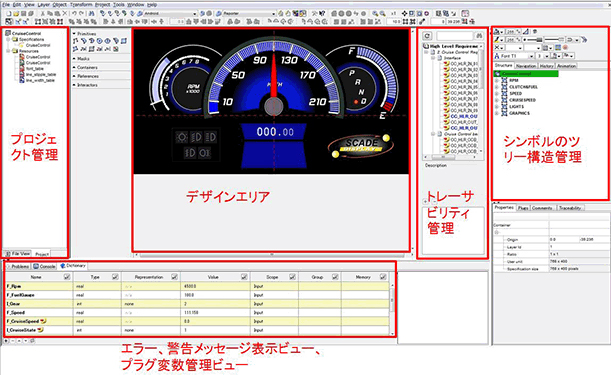Select the GRAPHICS item in Structure tree

pos(519,113)
